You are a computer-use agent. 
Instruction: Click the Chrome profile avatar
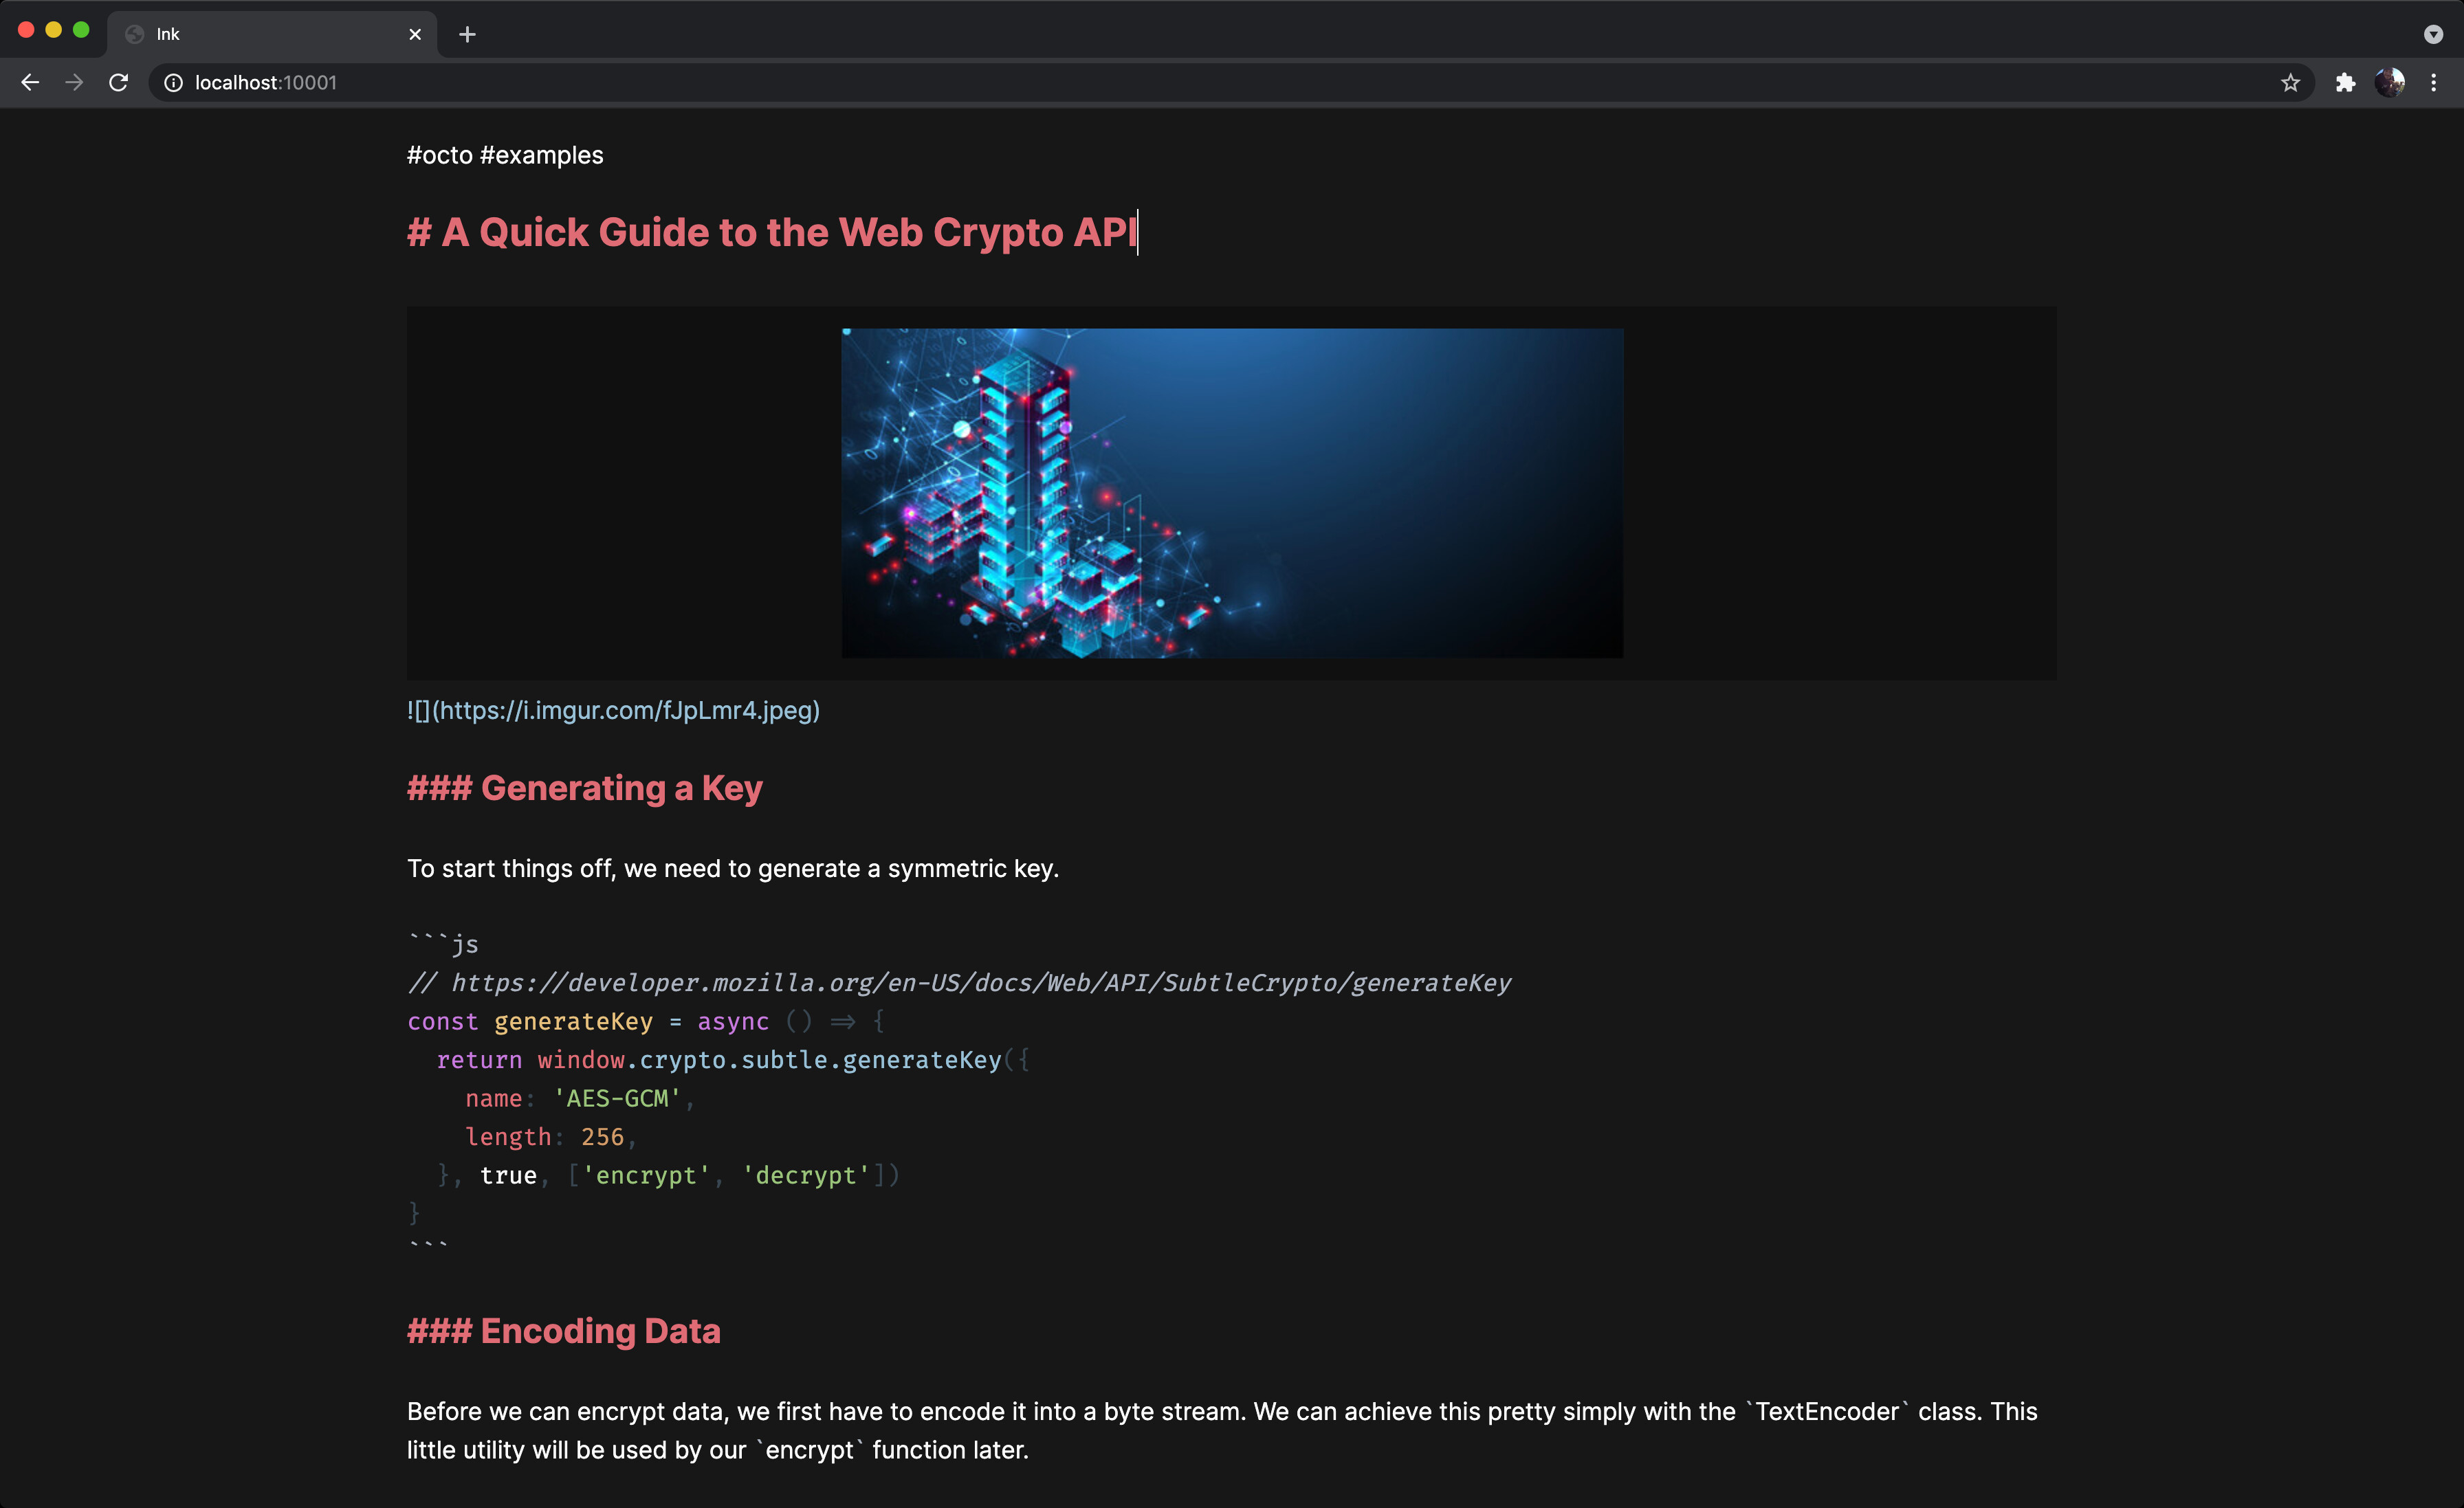[2391, 82]
